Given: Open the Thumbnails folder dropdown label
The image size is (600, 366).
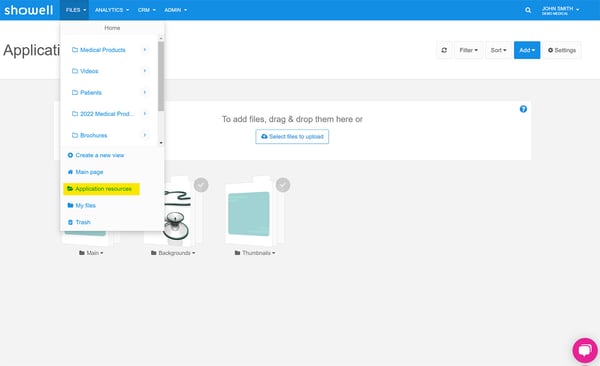Looking at the screenshot, I should point(255,253).
